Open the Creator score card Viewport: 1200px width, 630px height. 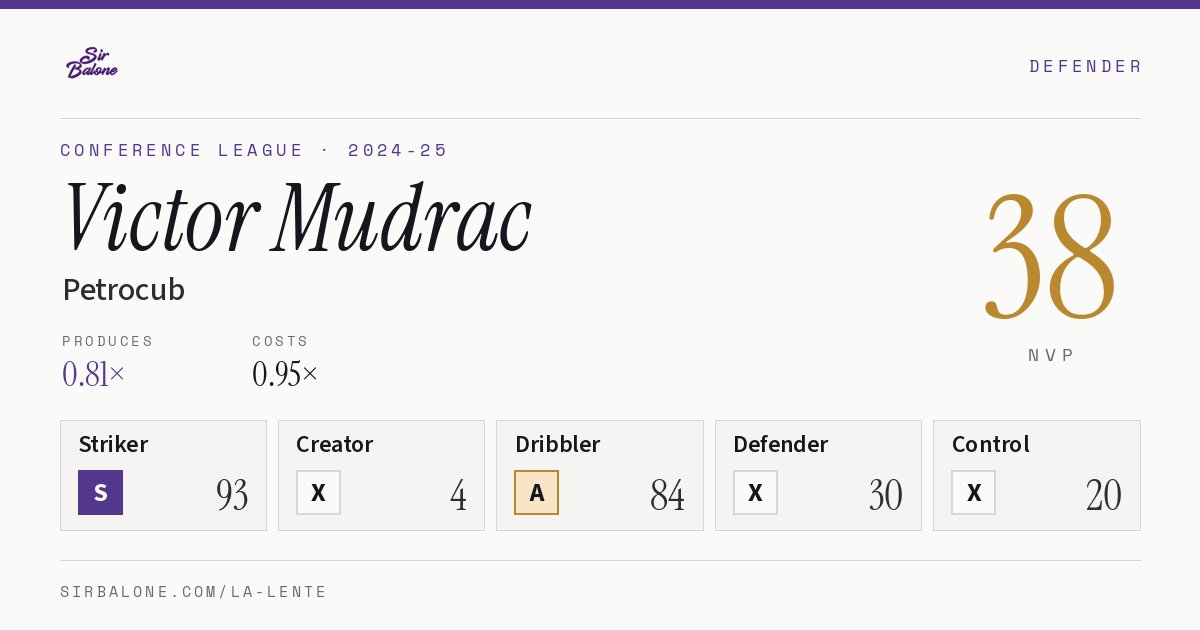[381, 475]
